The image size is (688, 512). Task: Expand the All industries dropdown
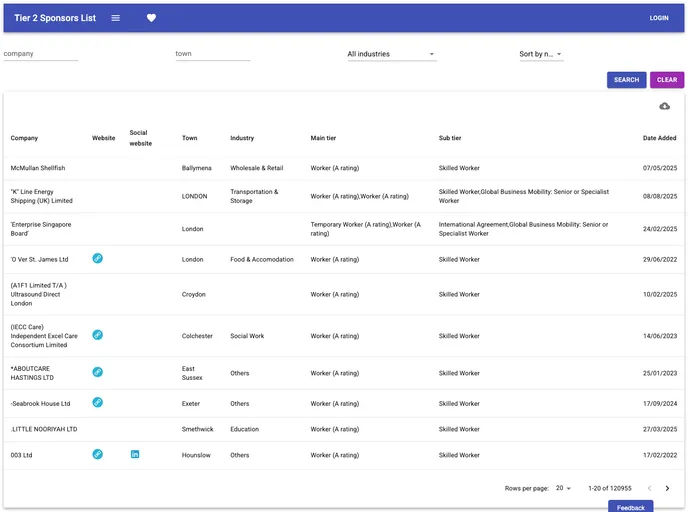391,54
